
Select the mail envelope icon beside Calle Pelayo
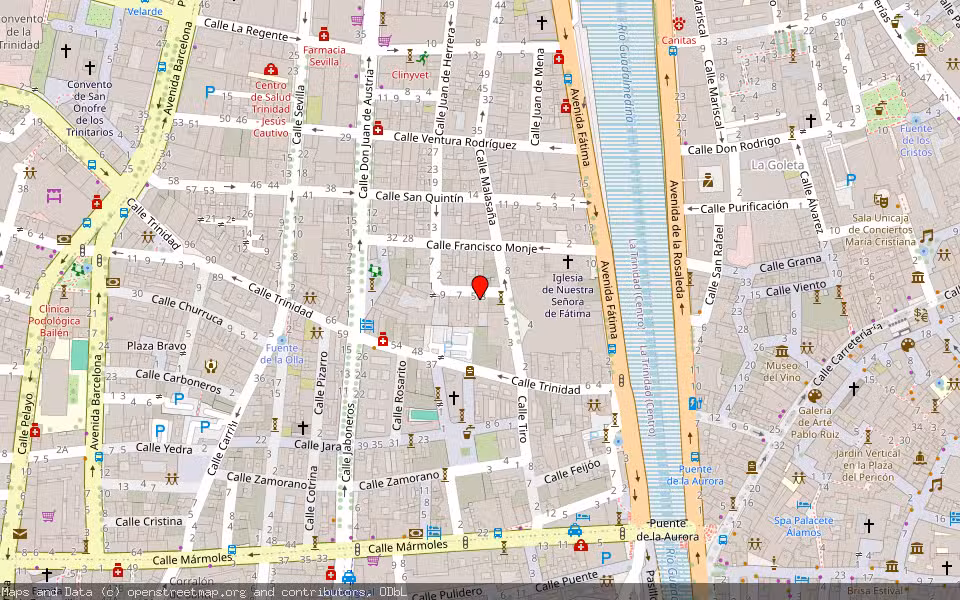pos(20,534)
